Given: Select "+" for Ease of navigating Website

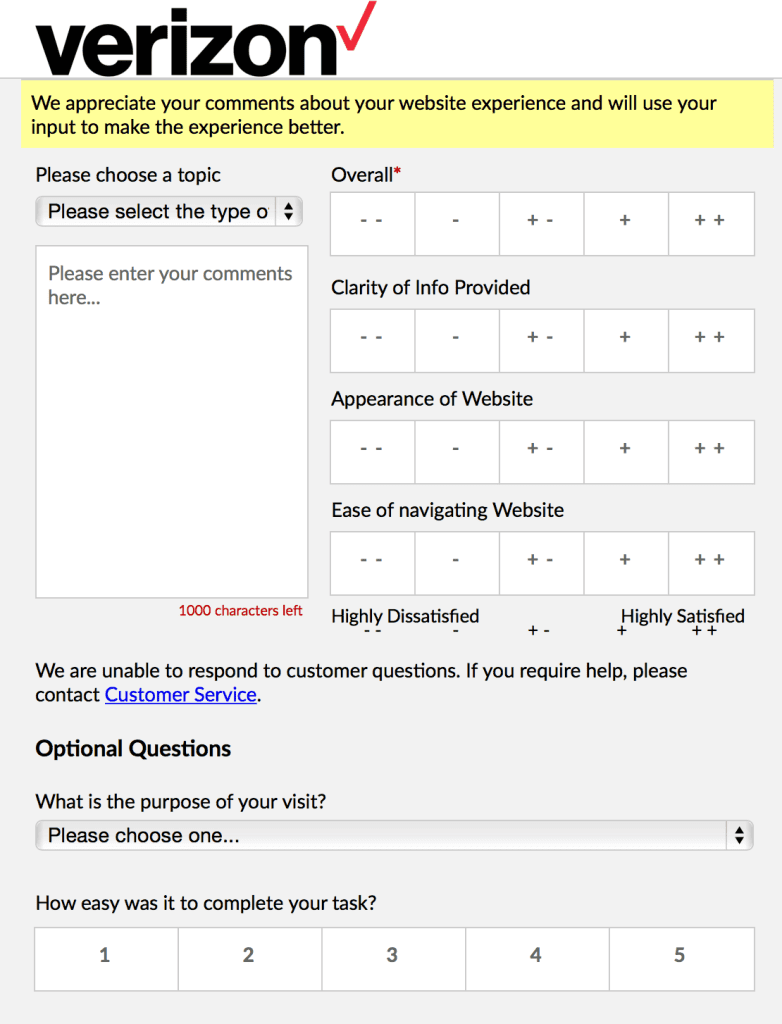Looking at the screenshot, I should (x=626, y=563).
